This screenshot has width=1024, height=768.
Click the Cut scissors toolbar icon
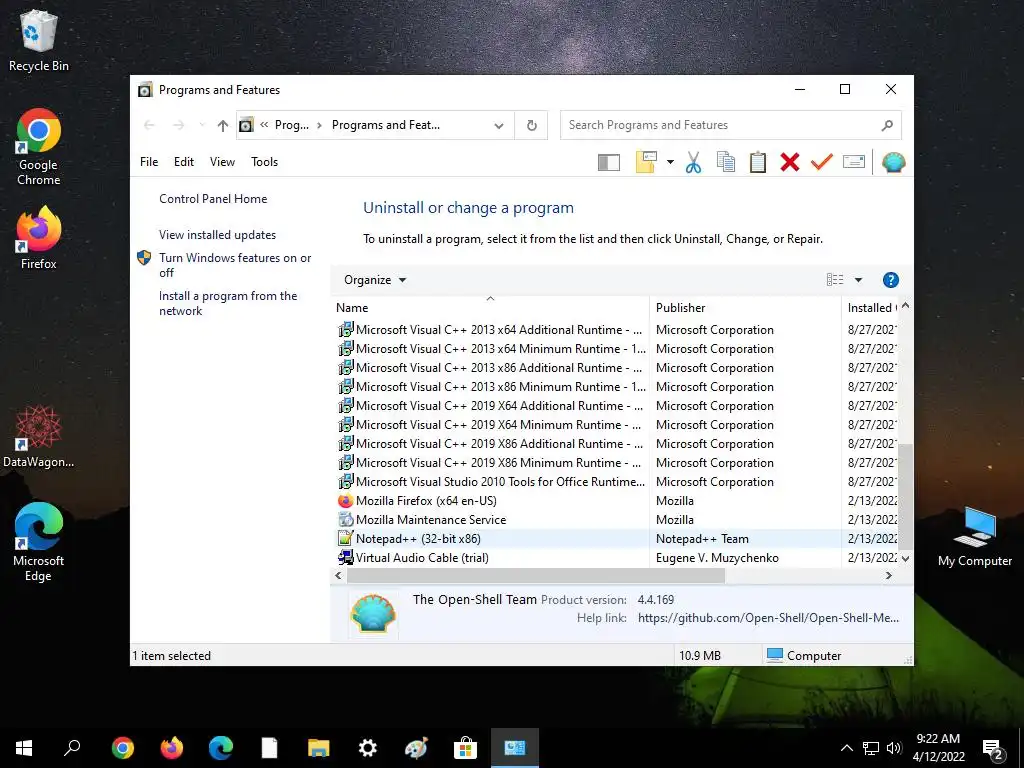pyautogui.click(x=693, y=162)
